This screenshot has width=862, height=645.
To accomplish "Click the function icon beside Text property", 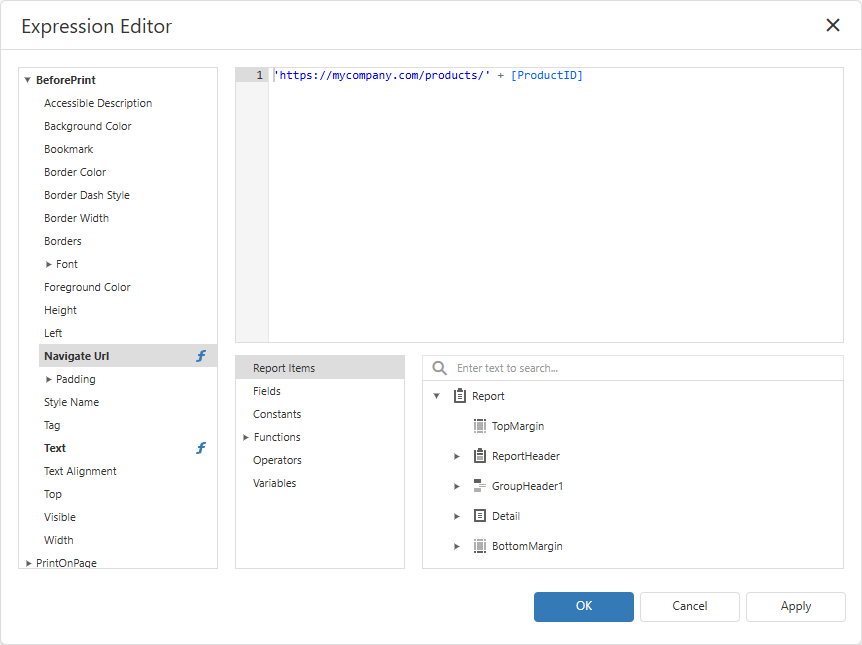I will point(201,448).
